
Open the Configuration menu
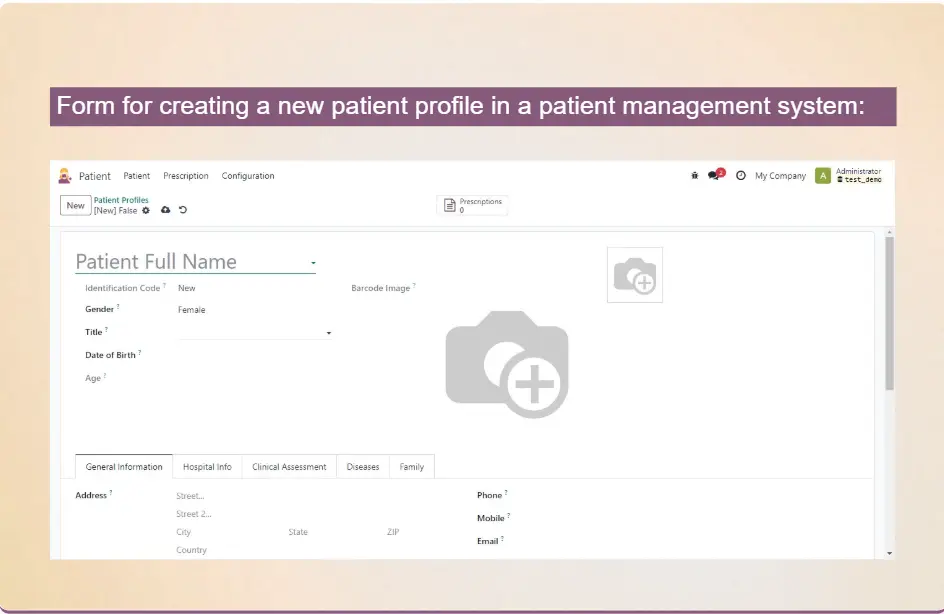[x=248, y=176]
